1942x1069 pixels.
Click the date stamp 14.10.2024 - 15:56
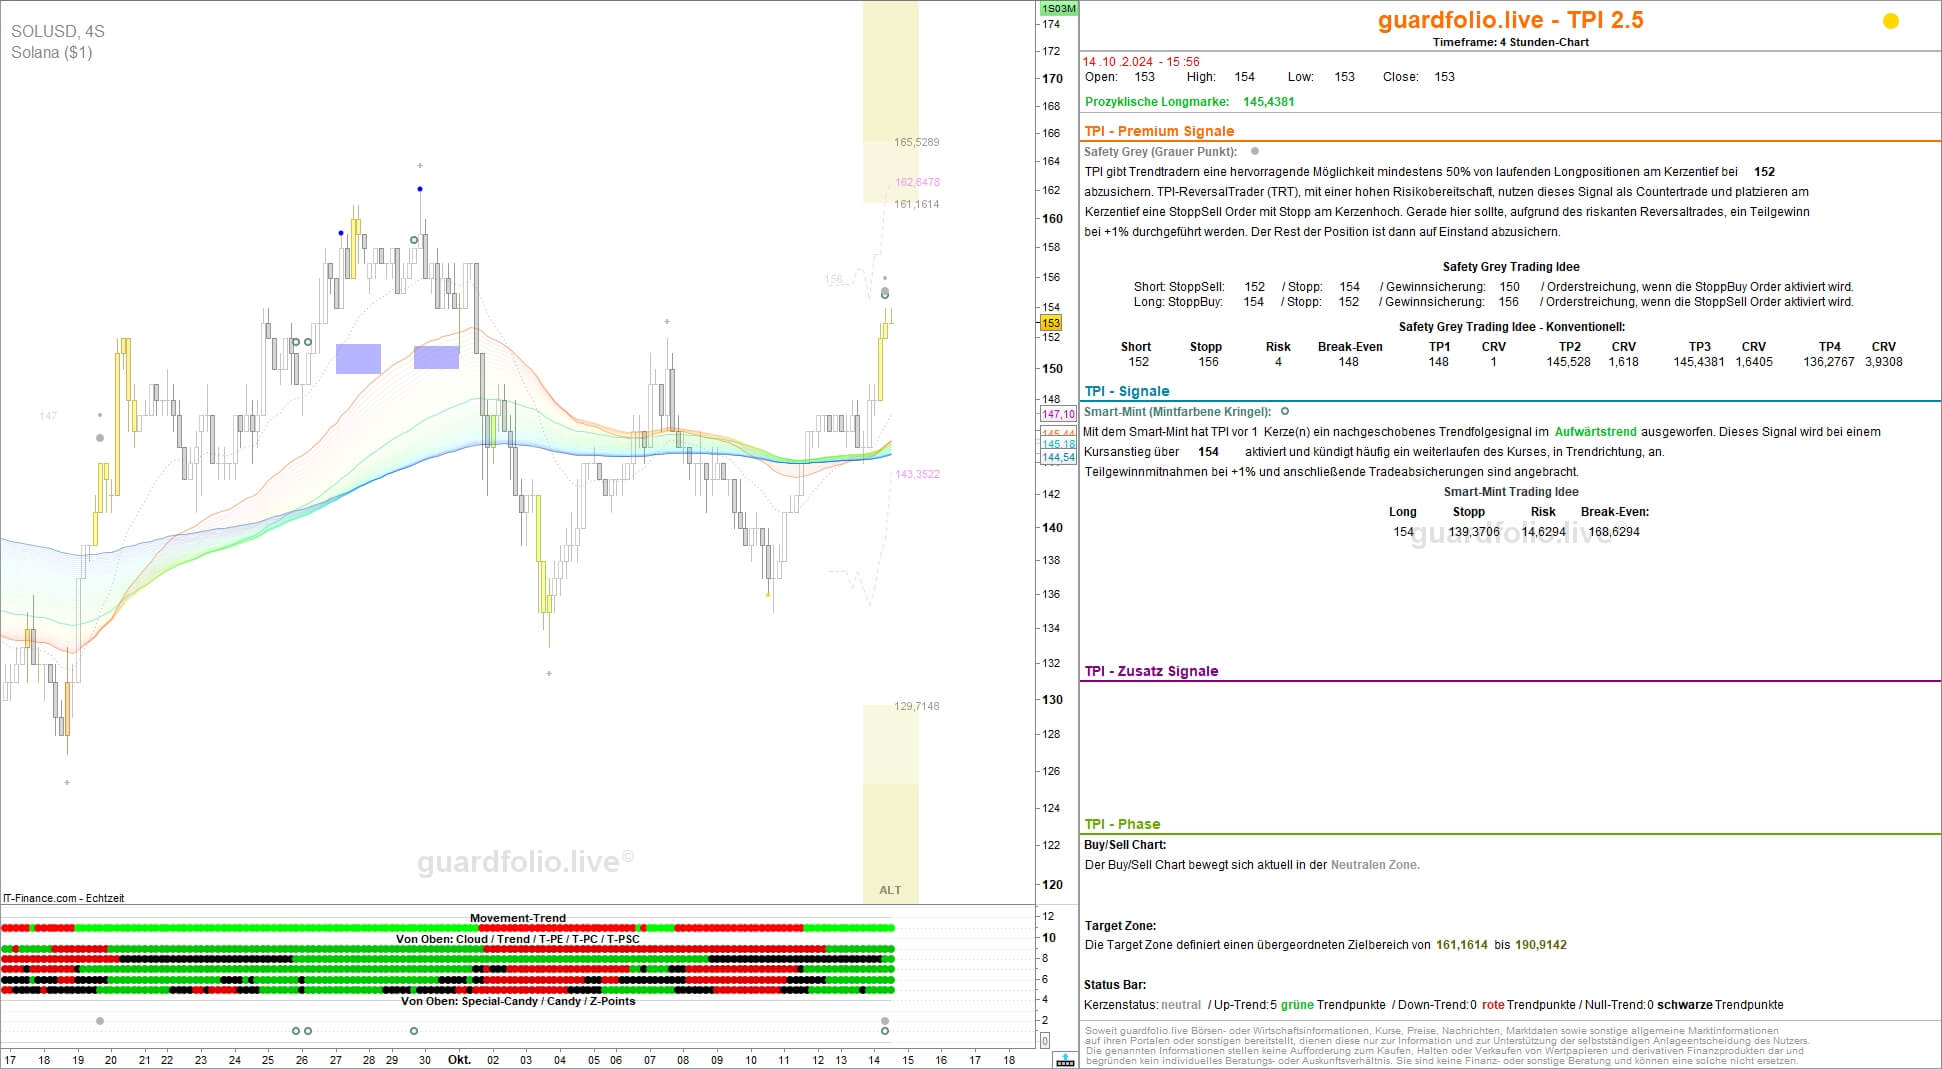1141,62
